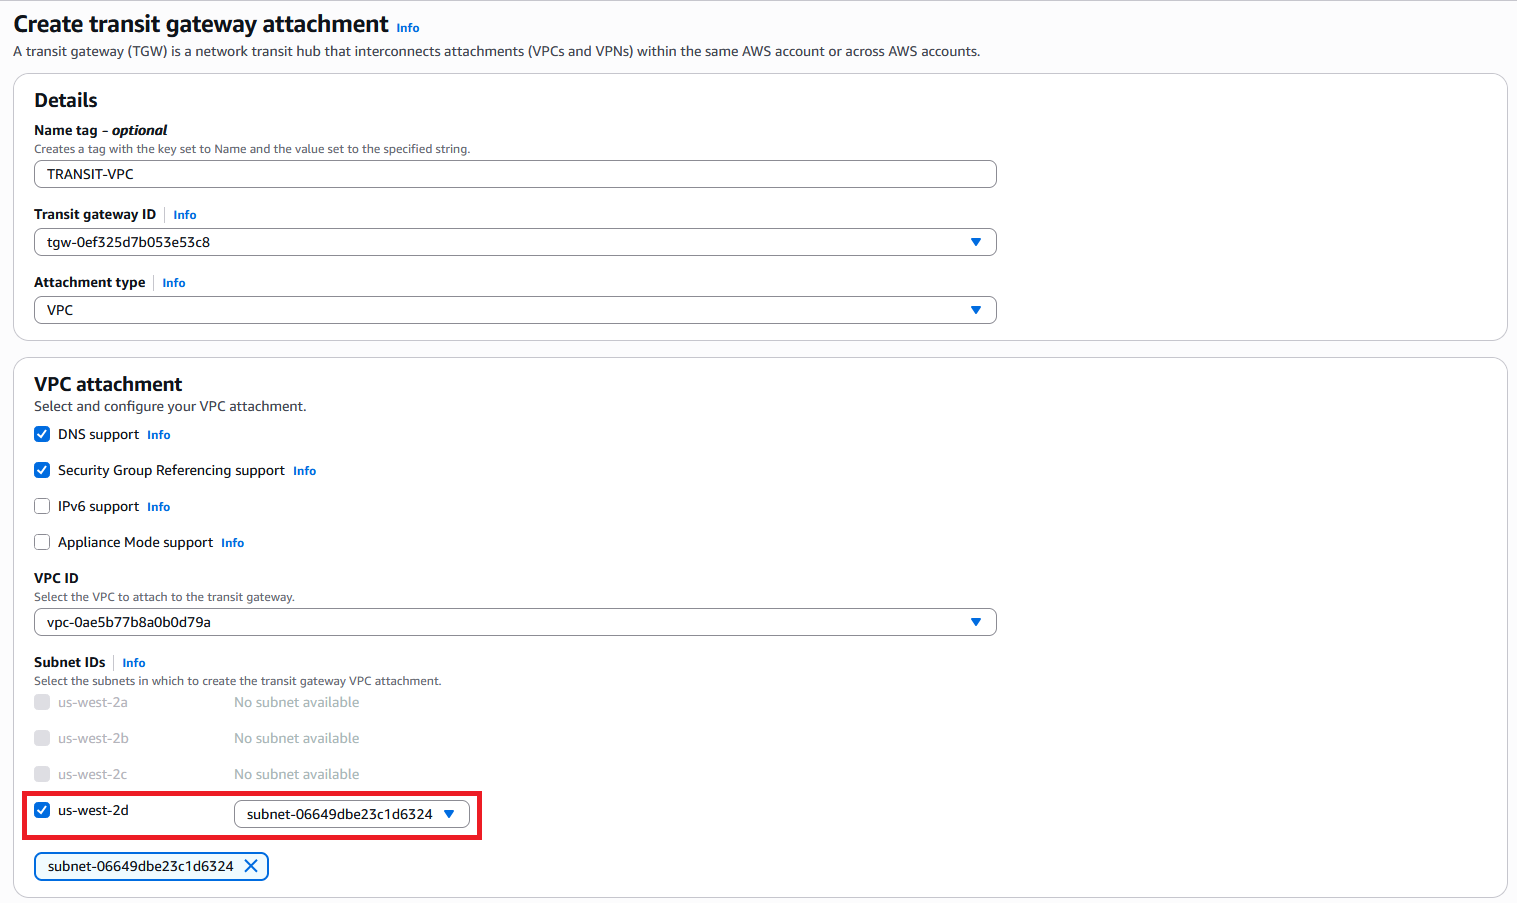
Task: Open the VPC ID dropdown
Action: click(x=515, y=622)
